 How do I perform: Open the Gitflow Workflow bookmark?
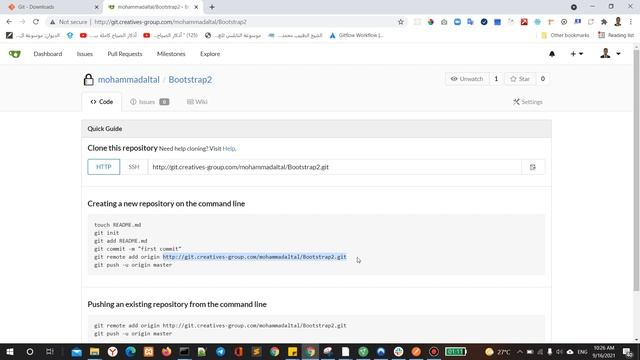point(356,36)
